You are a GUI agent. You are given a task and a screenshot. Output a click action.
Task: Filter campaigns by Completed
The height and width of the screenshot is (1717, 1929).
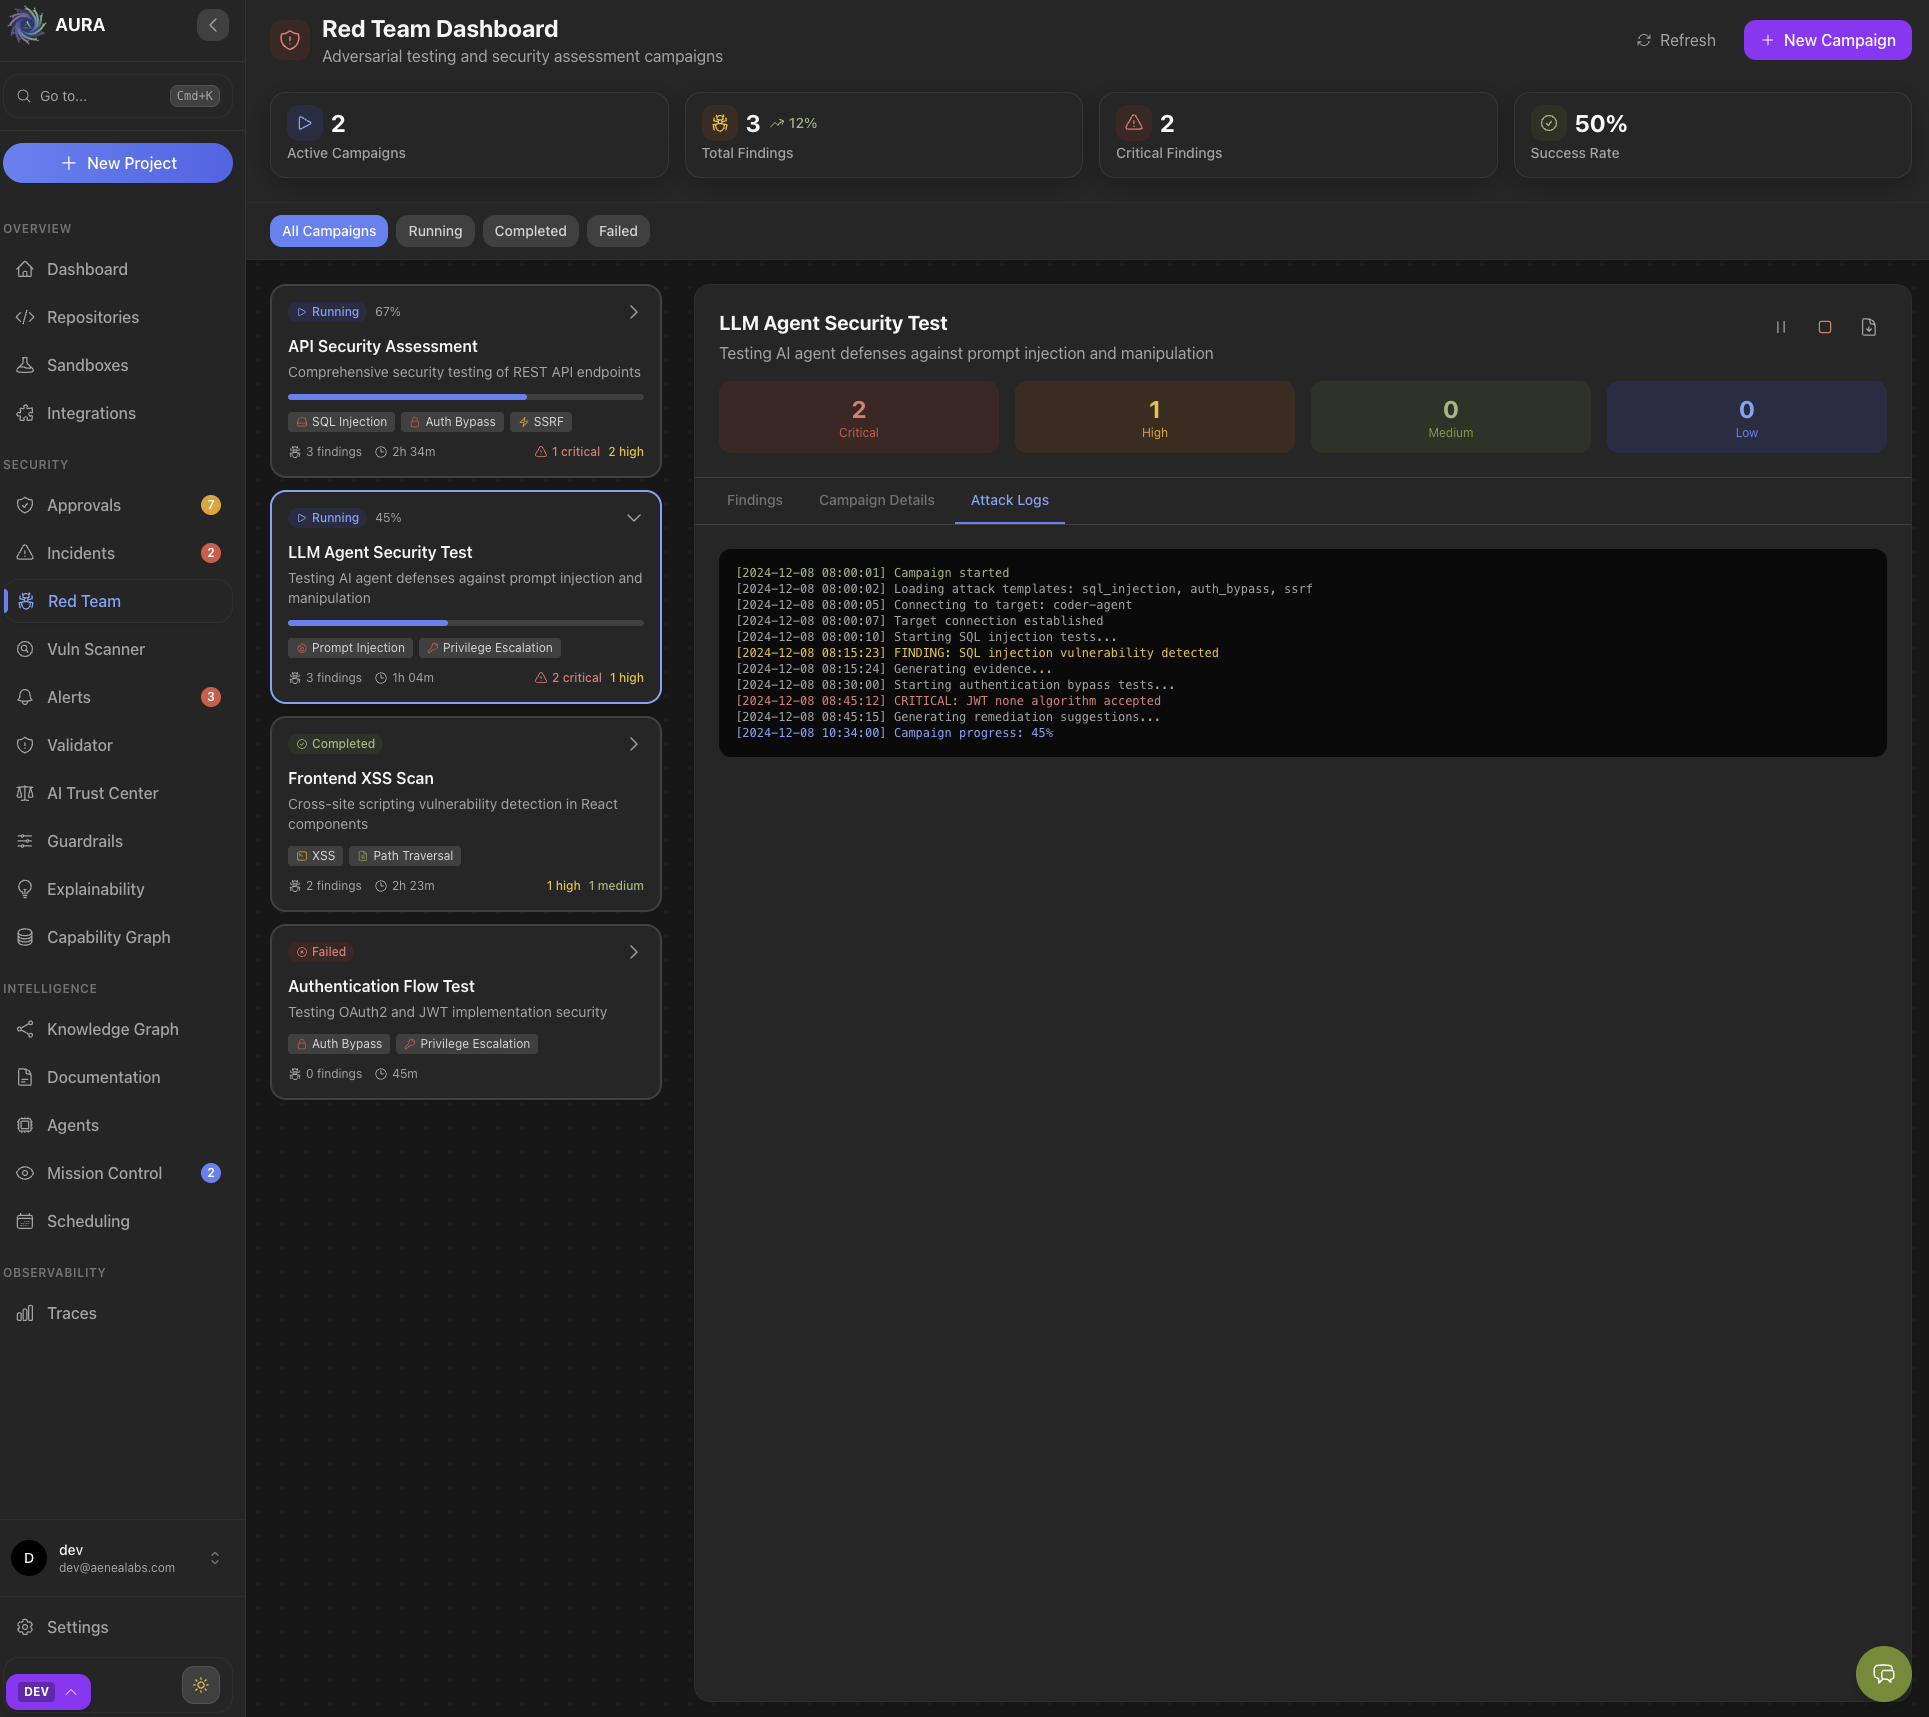[530, 231]
